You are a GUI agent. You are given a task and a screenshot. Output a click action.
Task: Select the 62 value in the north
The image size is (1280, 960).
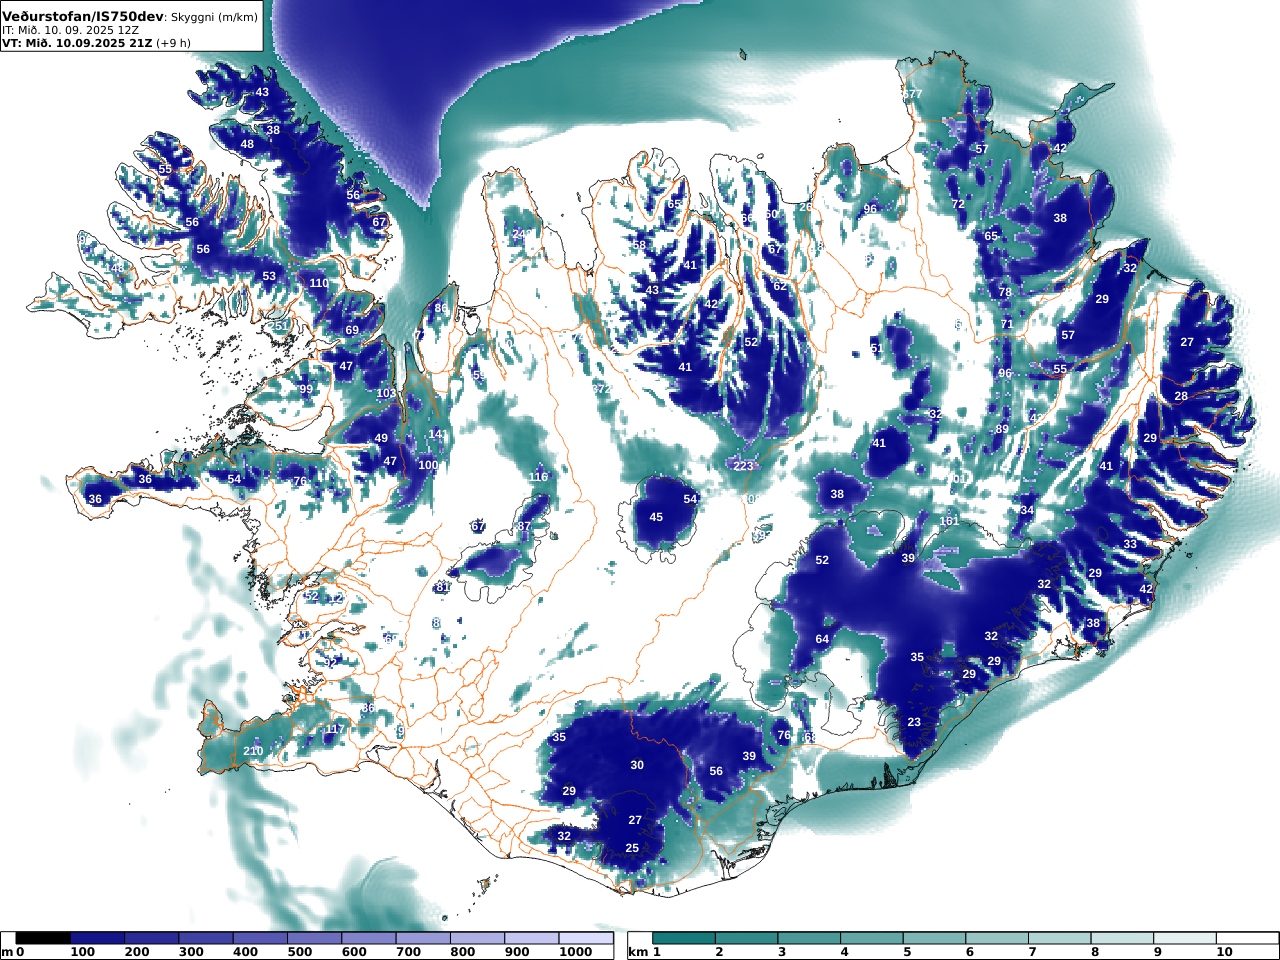click(x=780, y=286)
